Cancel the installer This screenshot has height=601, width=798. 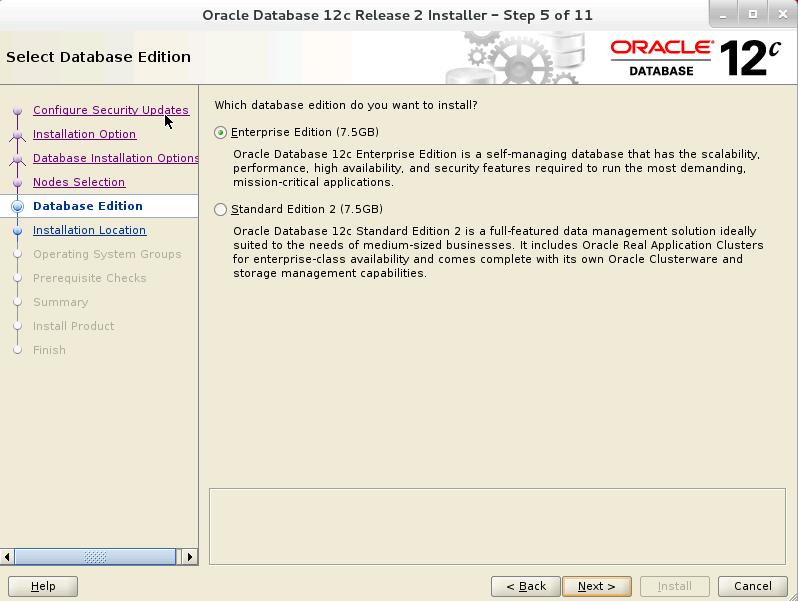pyautogui.click(x=753, y=586)
